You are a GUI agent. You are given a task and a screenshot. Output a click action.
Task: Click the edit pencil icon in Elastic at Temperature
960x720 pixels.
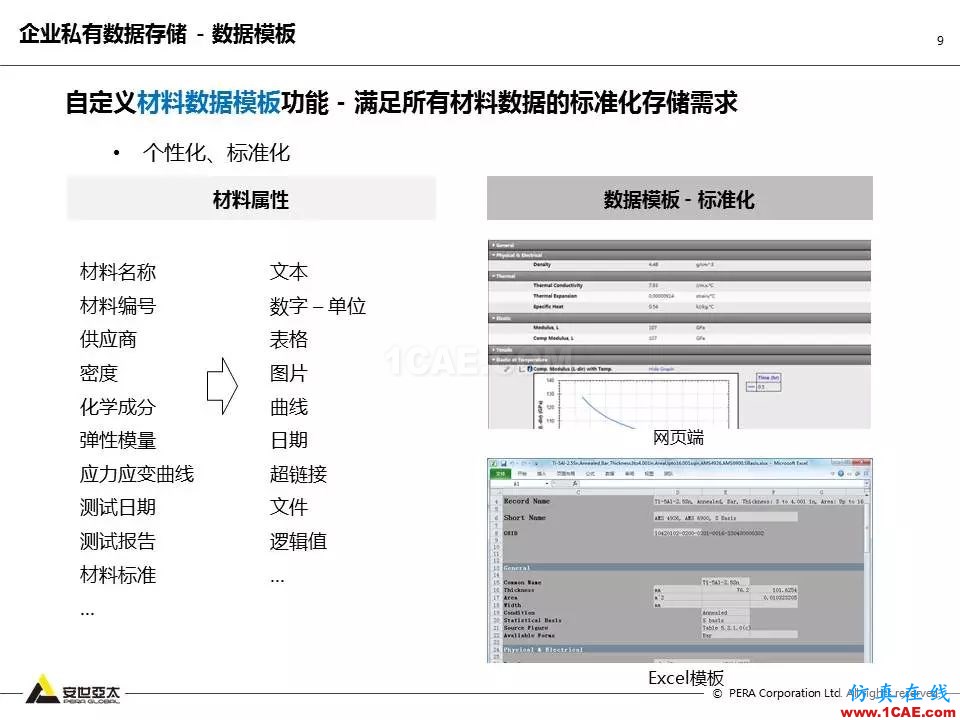(507, 369)
